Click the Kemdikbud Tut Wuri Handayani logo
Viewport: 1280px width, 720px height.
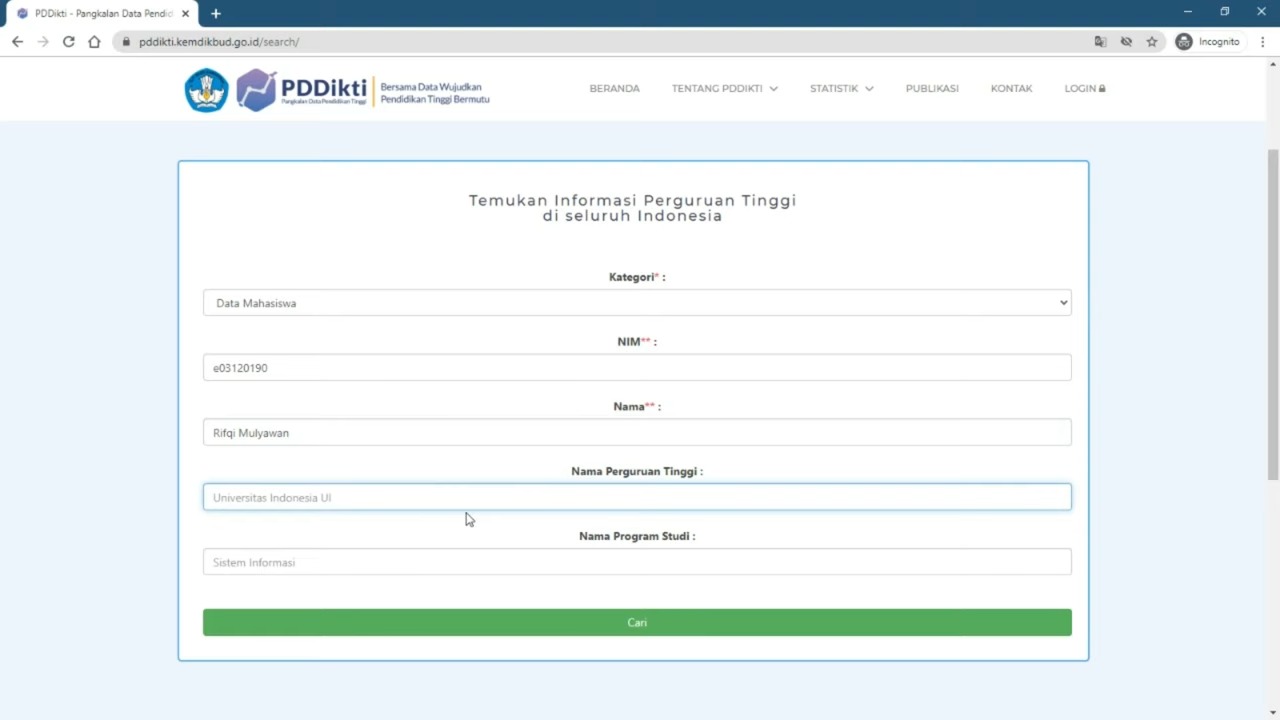(x=206, y=90)
